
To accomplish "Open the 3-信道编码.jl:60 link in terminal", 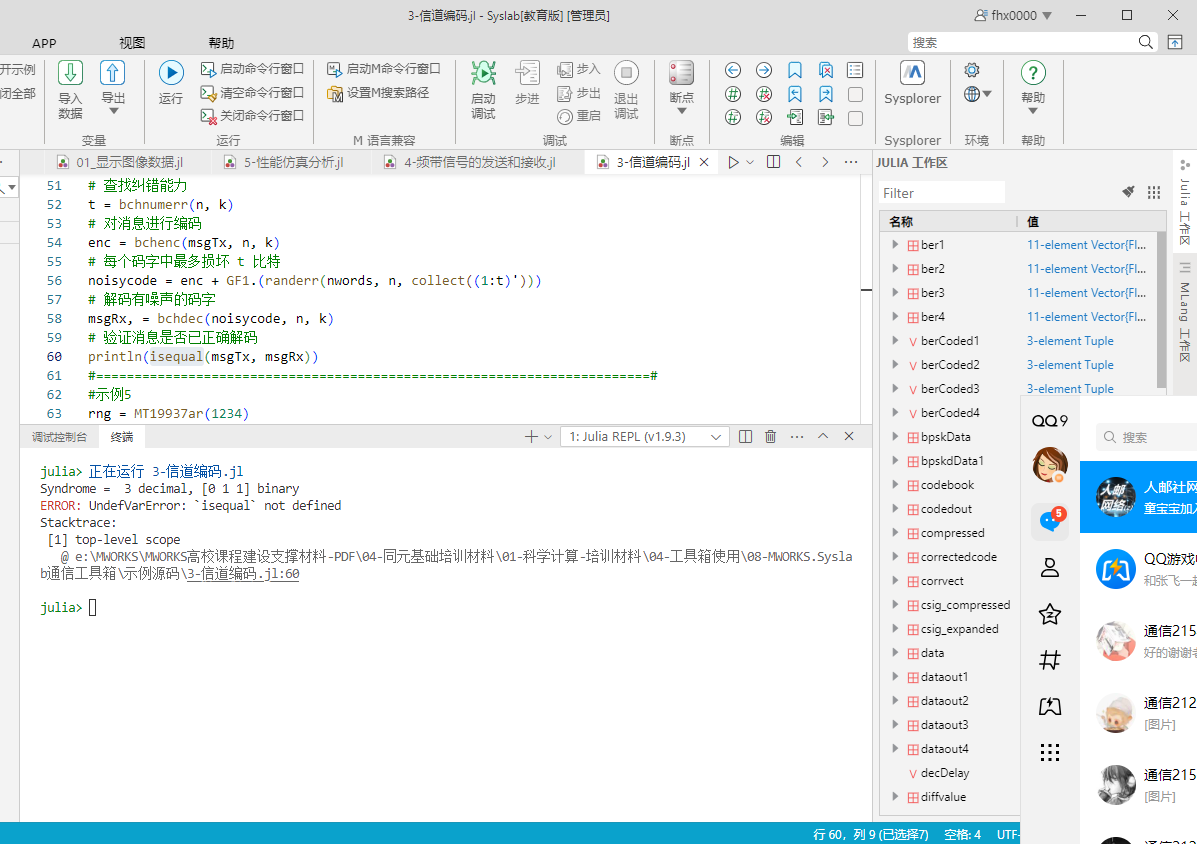I will tap(244, 574).
